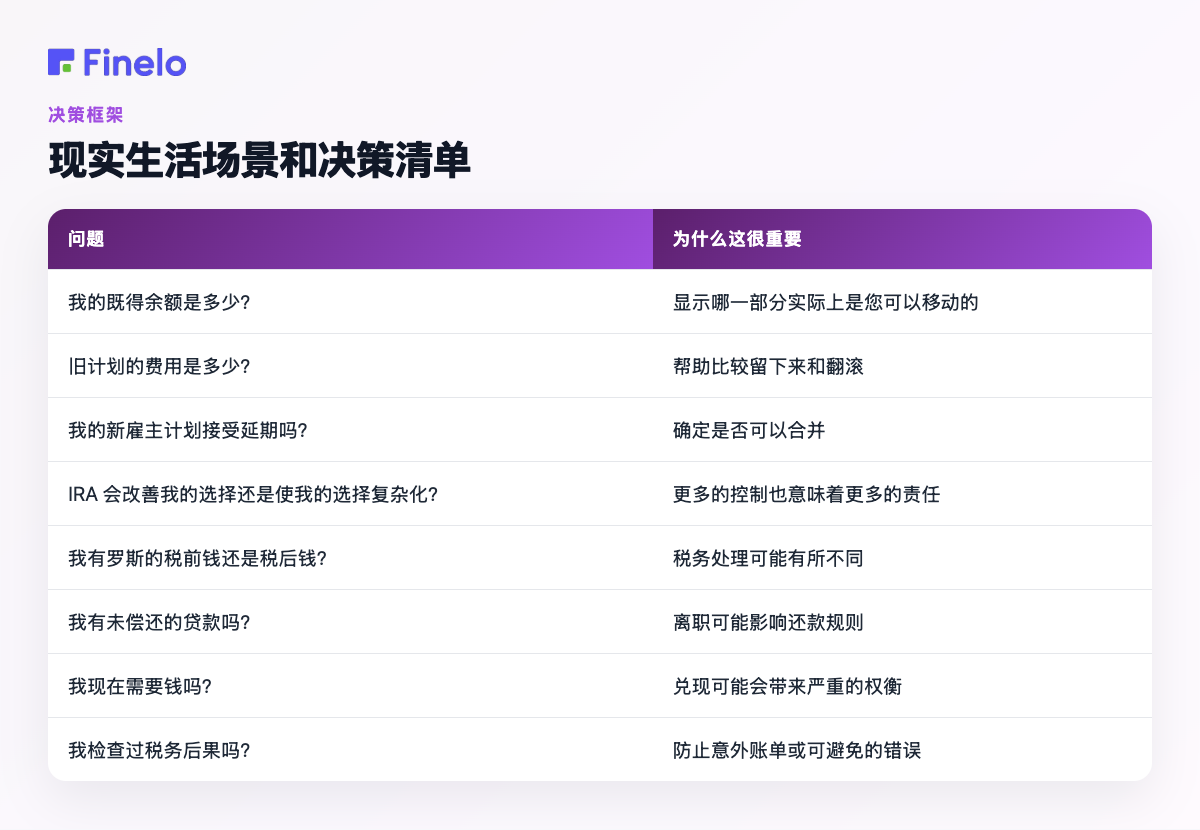Viewport: 1200px width, 830px height.
Task: Click the row 旧计划的费用是多少?
Action: pos(600,366)
